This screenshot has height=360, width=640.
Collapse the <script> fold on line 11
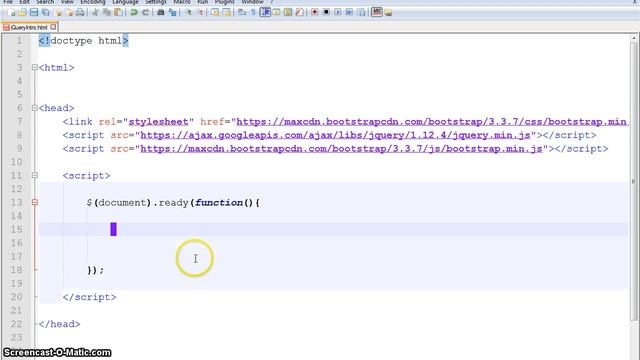pos(35,176)
